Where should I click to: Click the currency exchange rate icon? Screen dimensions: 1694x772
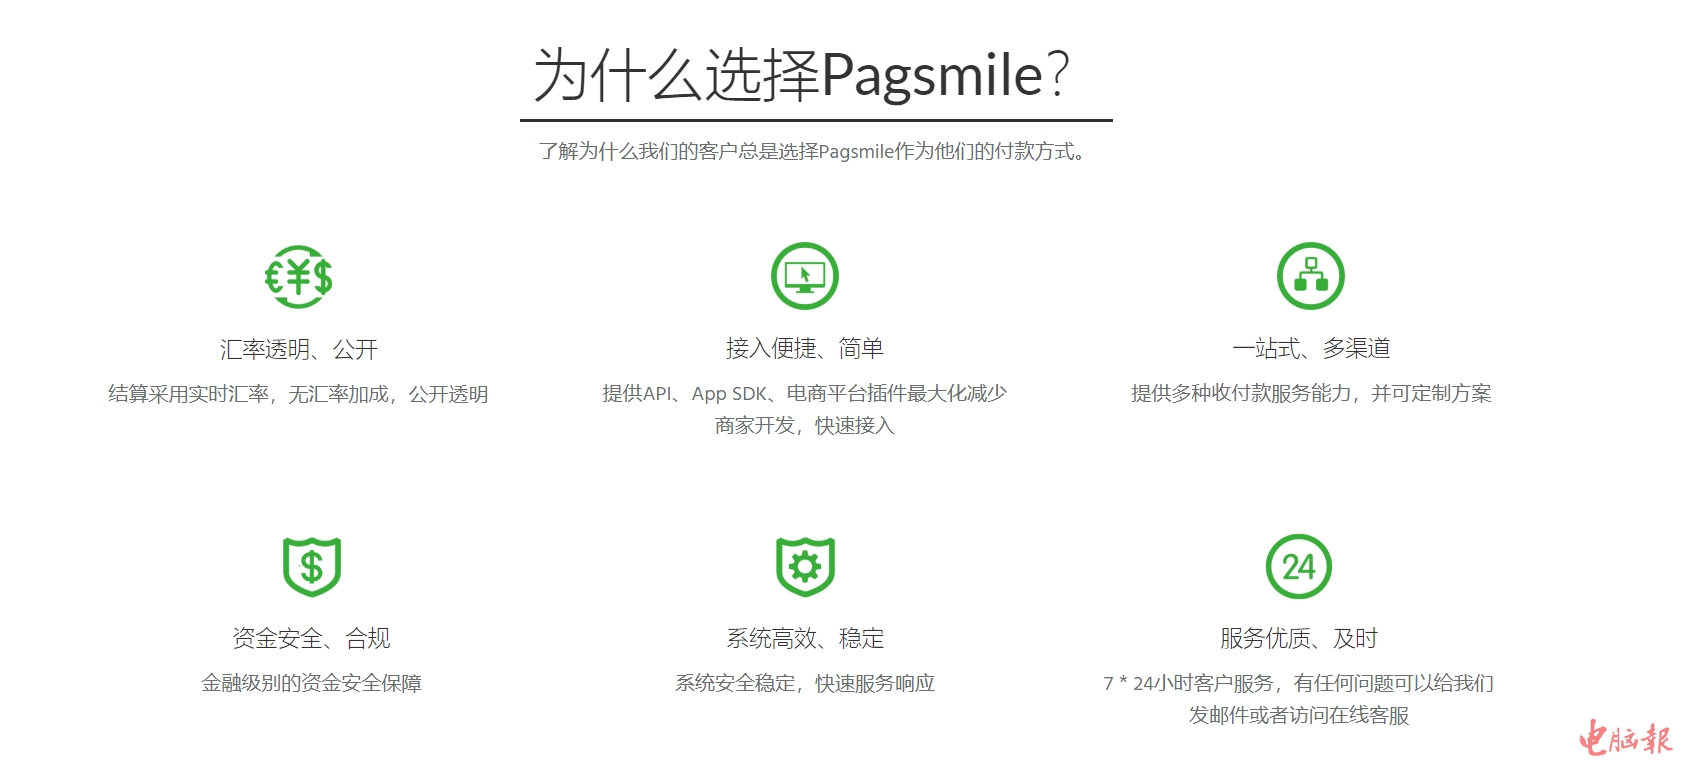point(298,277)
